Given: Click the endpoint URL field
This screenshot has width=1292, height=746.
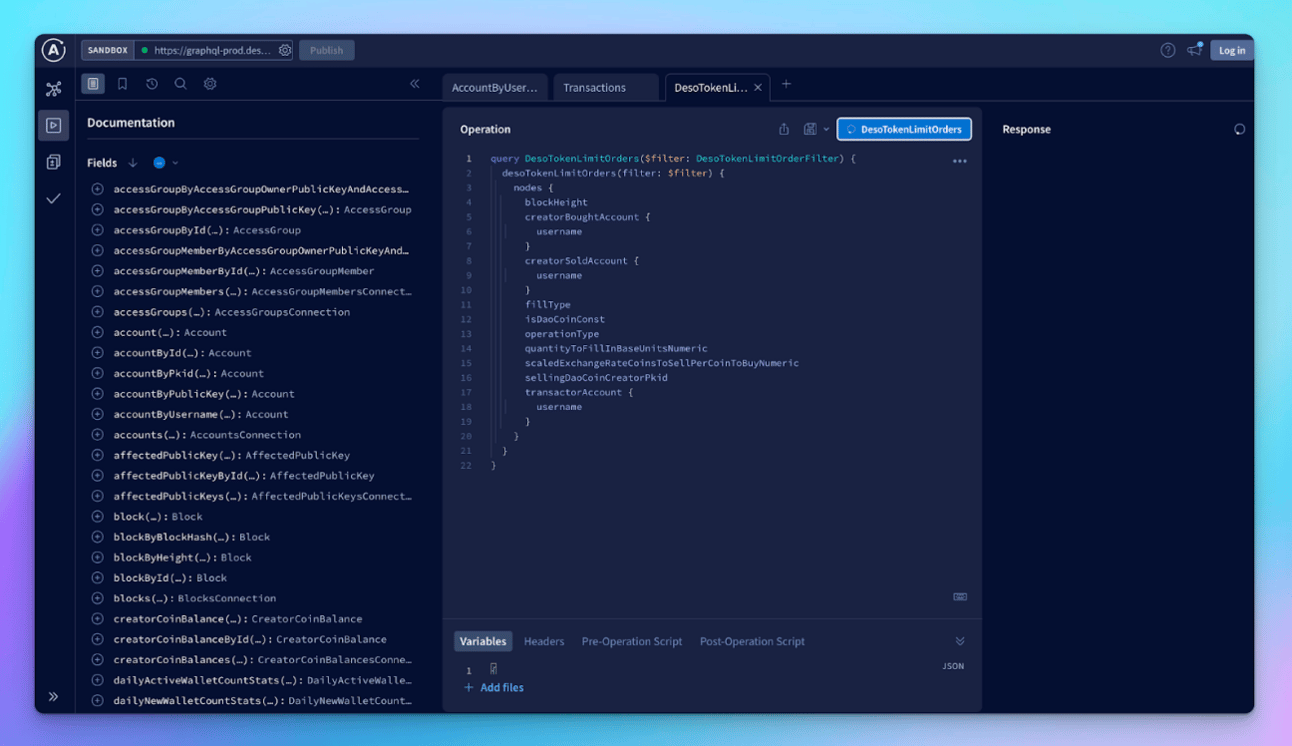Looking at the screenshot, I should (x=214, y=50).
